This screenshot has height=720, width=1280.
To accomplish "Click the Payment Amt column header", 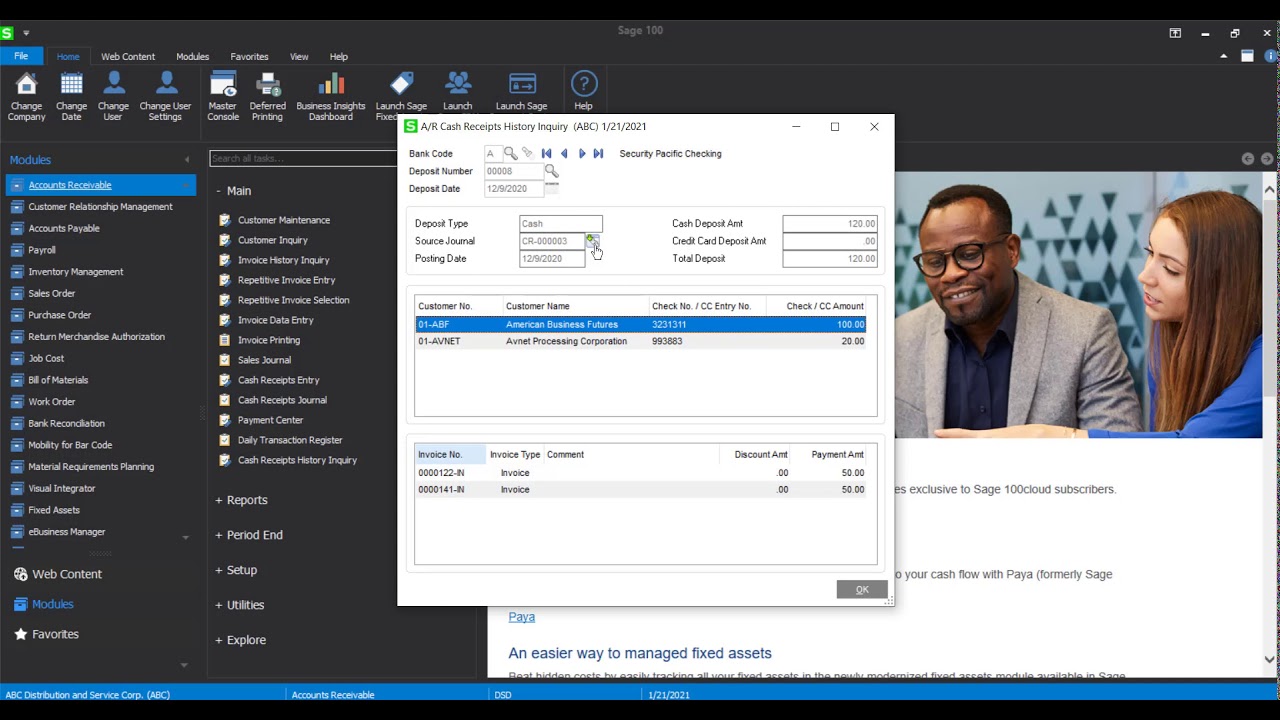I will (x=830, y=454).
